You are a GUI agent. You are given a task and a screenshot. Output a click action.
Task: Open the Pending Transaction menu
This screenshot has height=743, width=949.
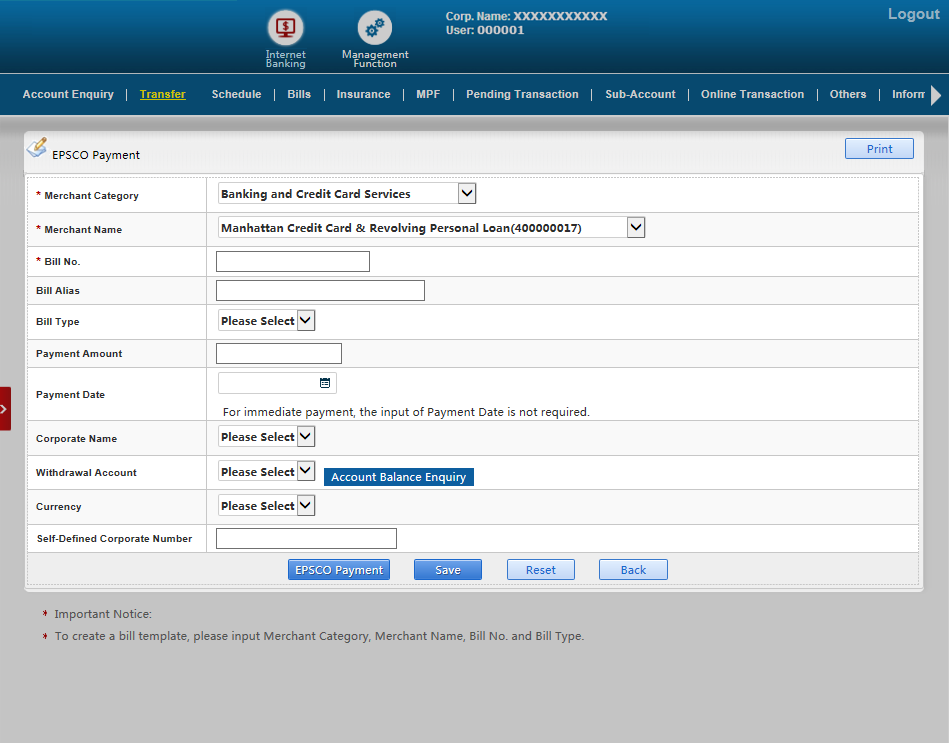[522, 94]
